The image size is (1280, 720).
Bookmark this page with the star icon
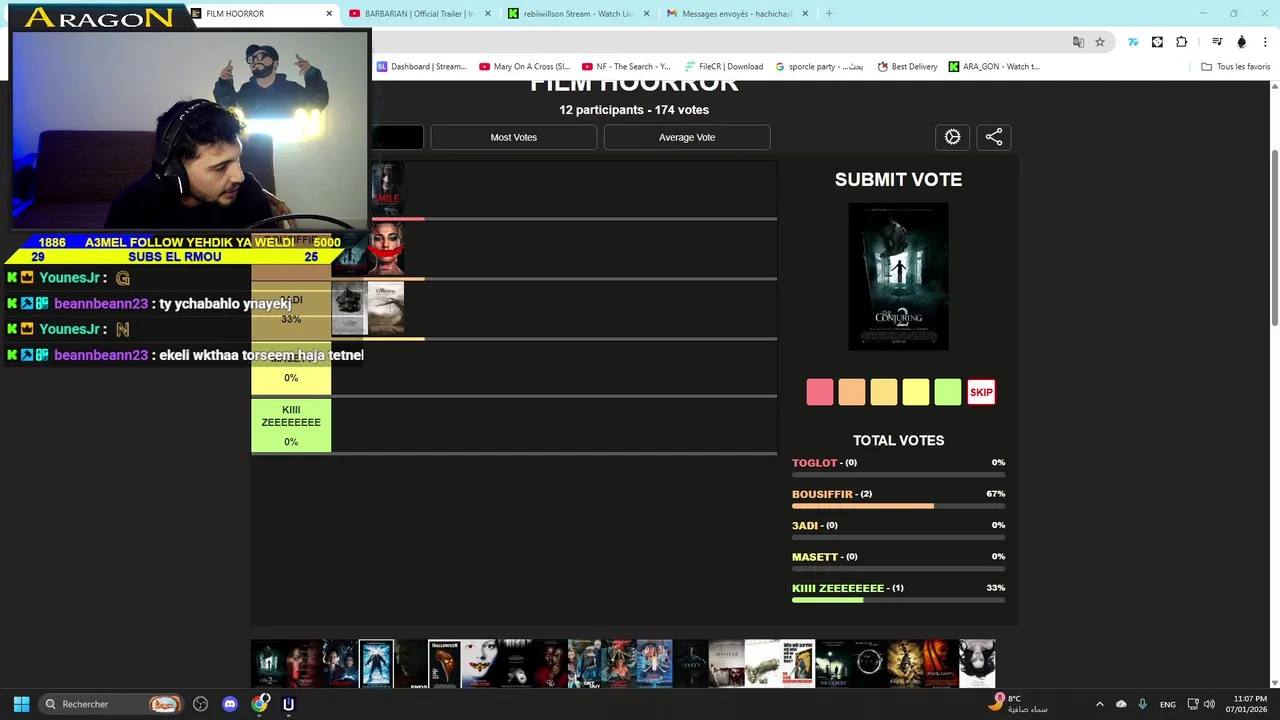pyautogui.click(x=1100, y=42)
